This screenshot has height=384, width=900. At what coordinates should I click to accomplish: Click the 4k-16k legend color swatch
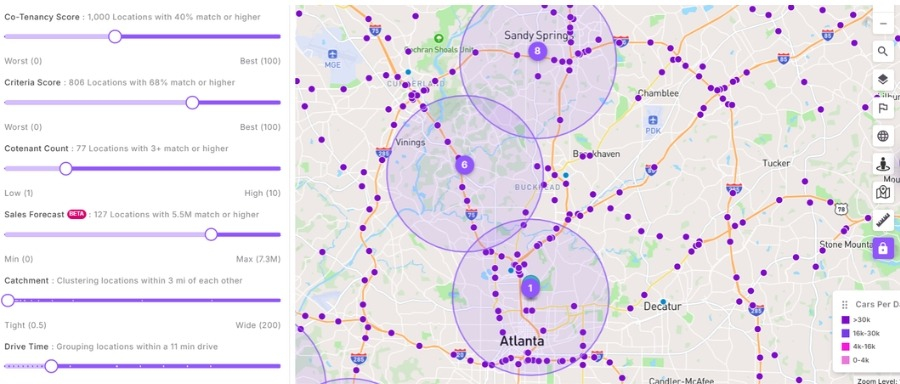[845, 347]
